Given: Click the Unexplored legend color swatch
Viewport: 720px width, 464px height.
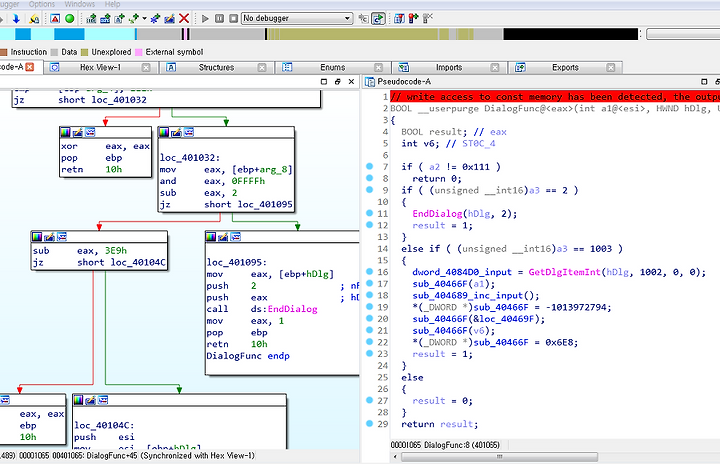Looking at the screenshot, I should click(84, 52).
